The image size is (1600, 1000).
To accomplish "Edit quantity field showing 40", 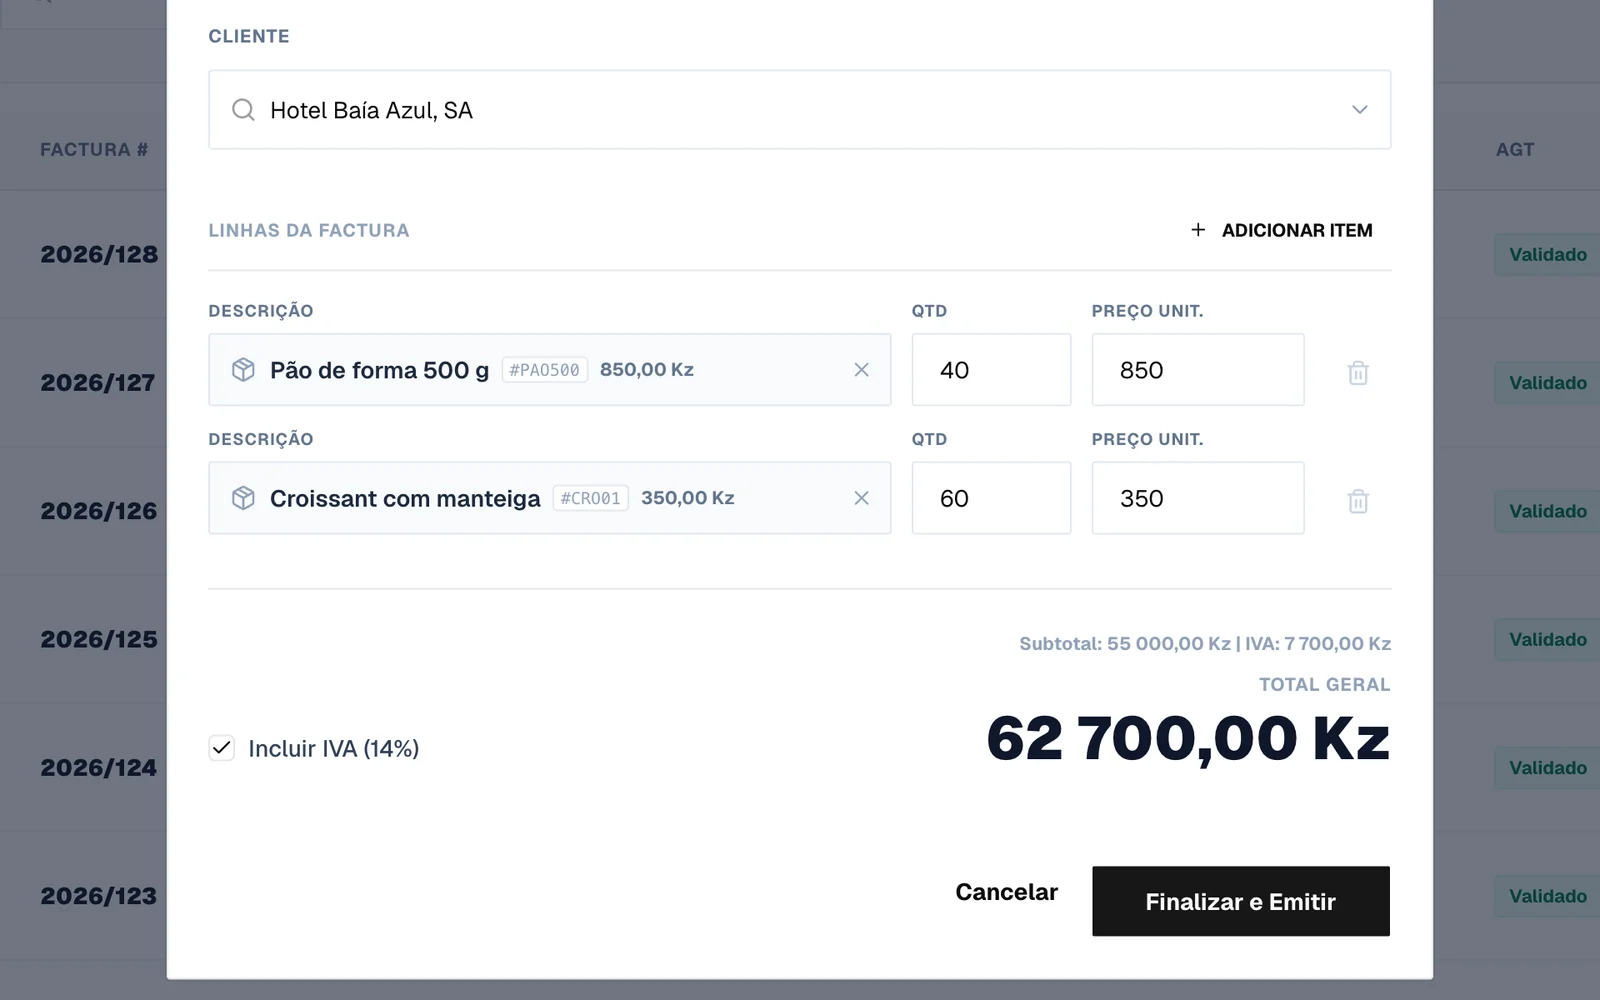I will [x=991, y=370].
